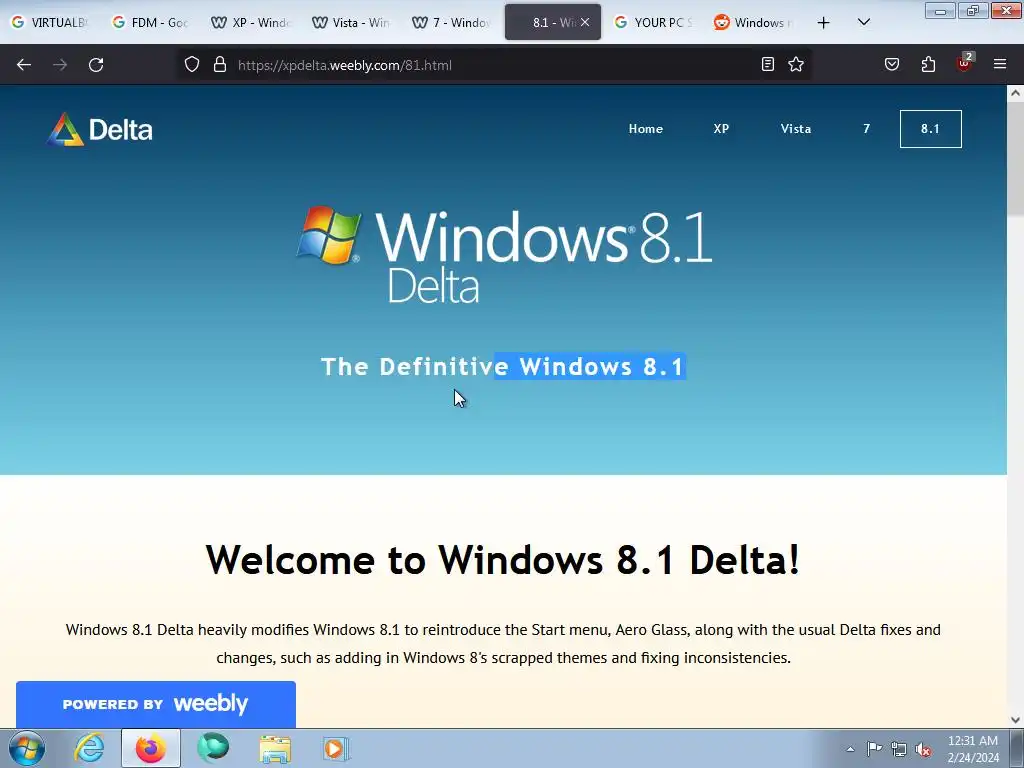Open the Home nav link
1024x768 pixels.
(645, 129)
